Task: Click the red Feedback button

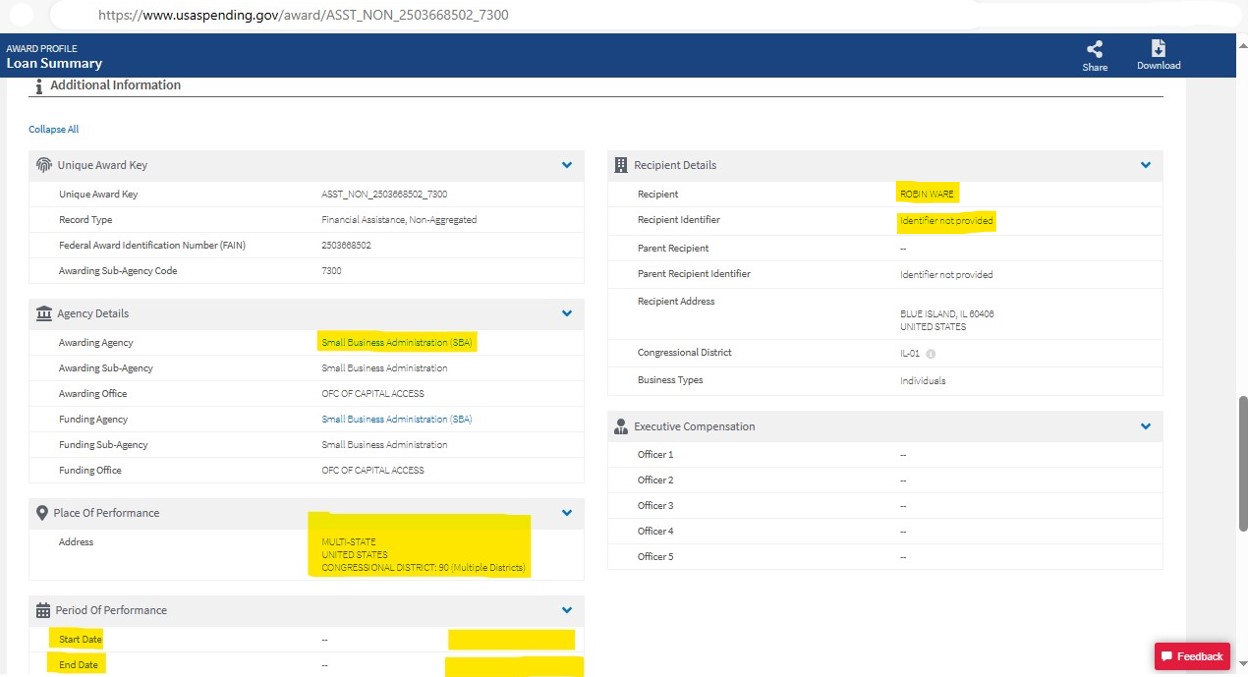Action: [x=1192, y=656]
